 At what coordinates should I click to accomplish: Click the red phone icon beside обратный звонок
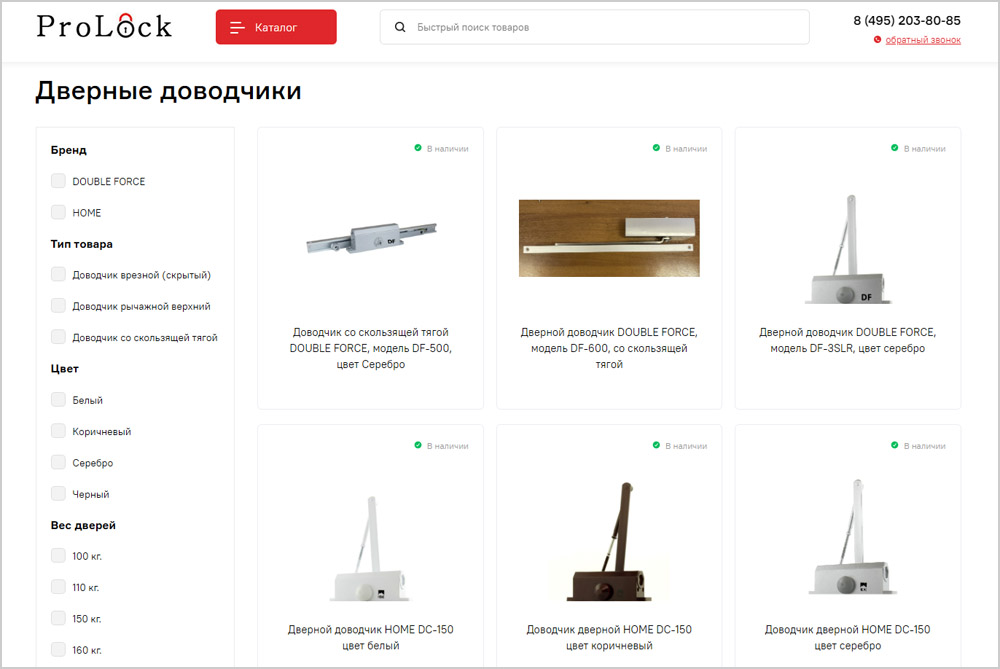pyautogui.click(x=877, y=40)
